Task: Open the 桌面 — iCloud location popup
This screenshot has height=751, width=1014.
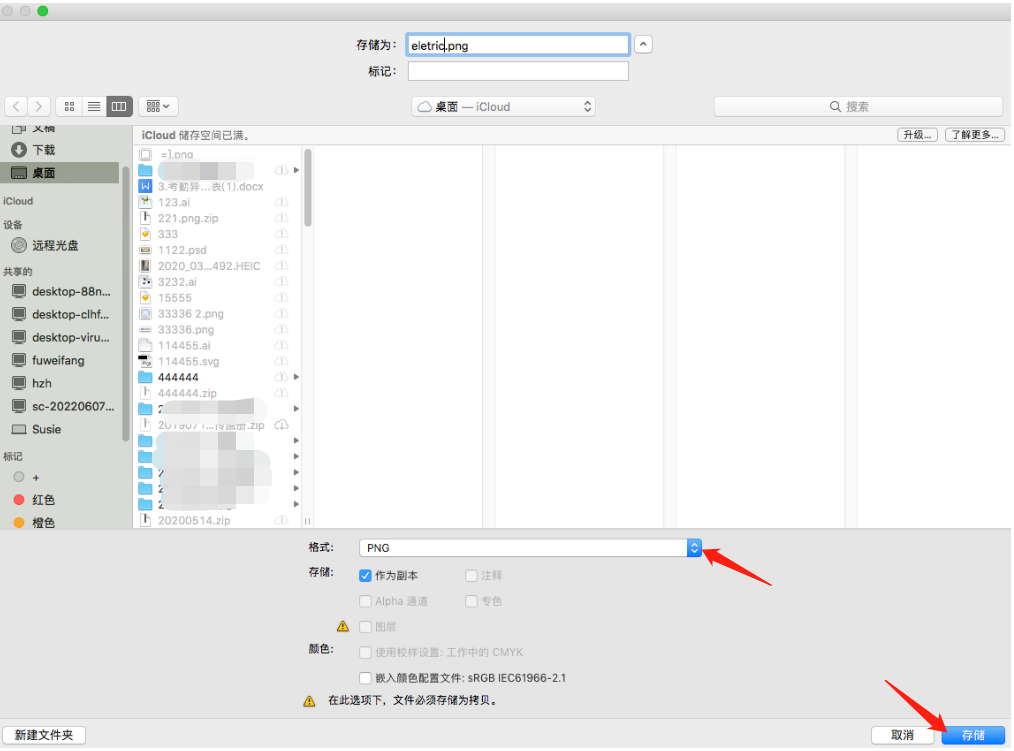Action: click(x=505, y=107)
